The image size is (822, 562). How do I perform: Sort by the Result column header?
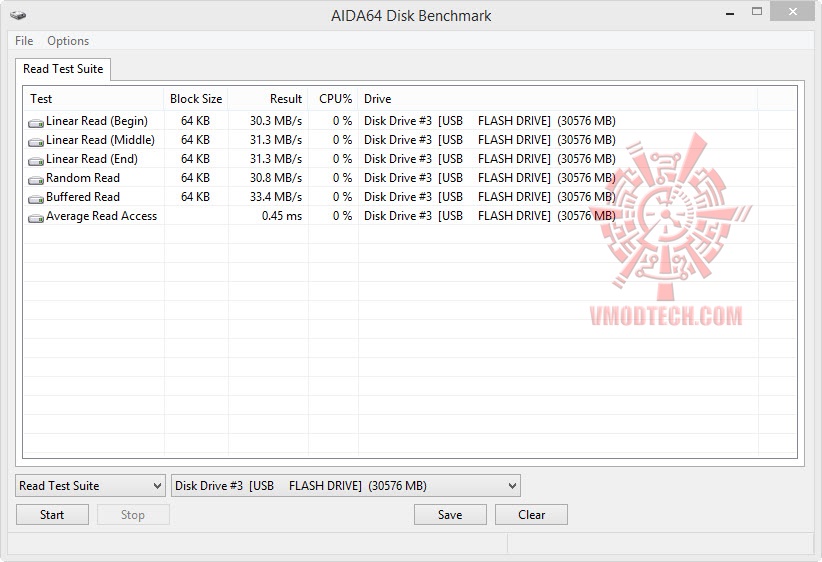268,99
